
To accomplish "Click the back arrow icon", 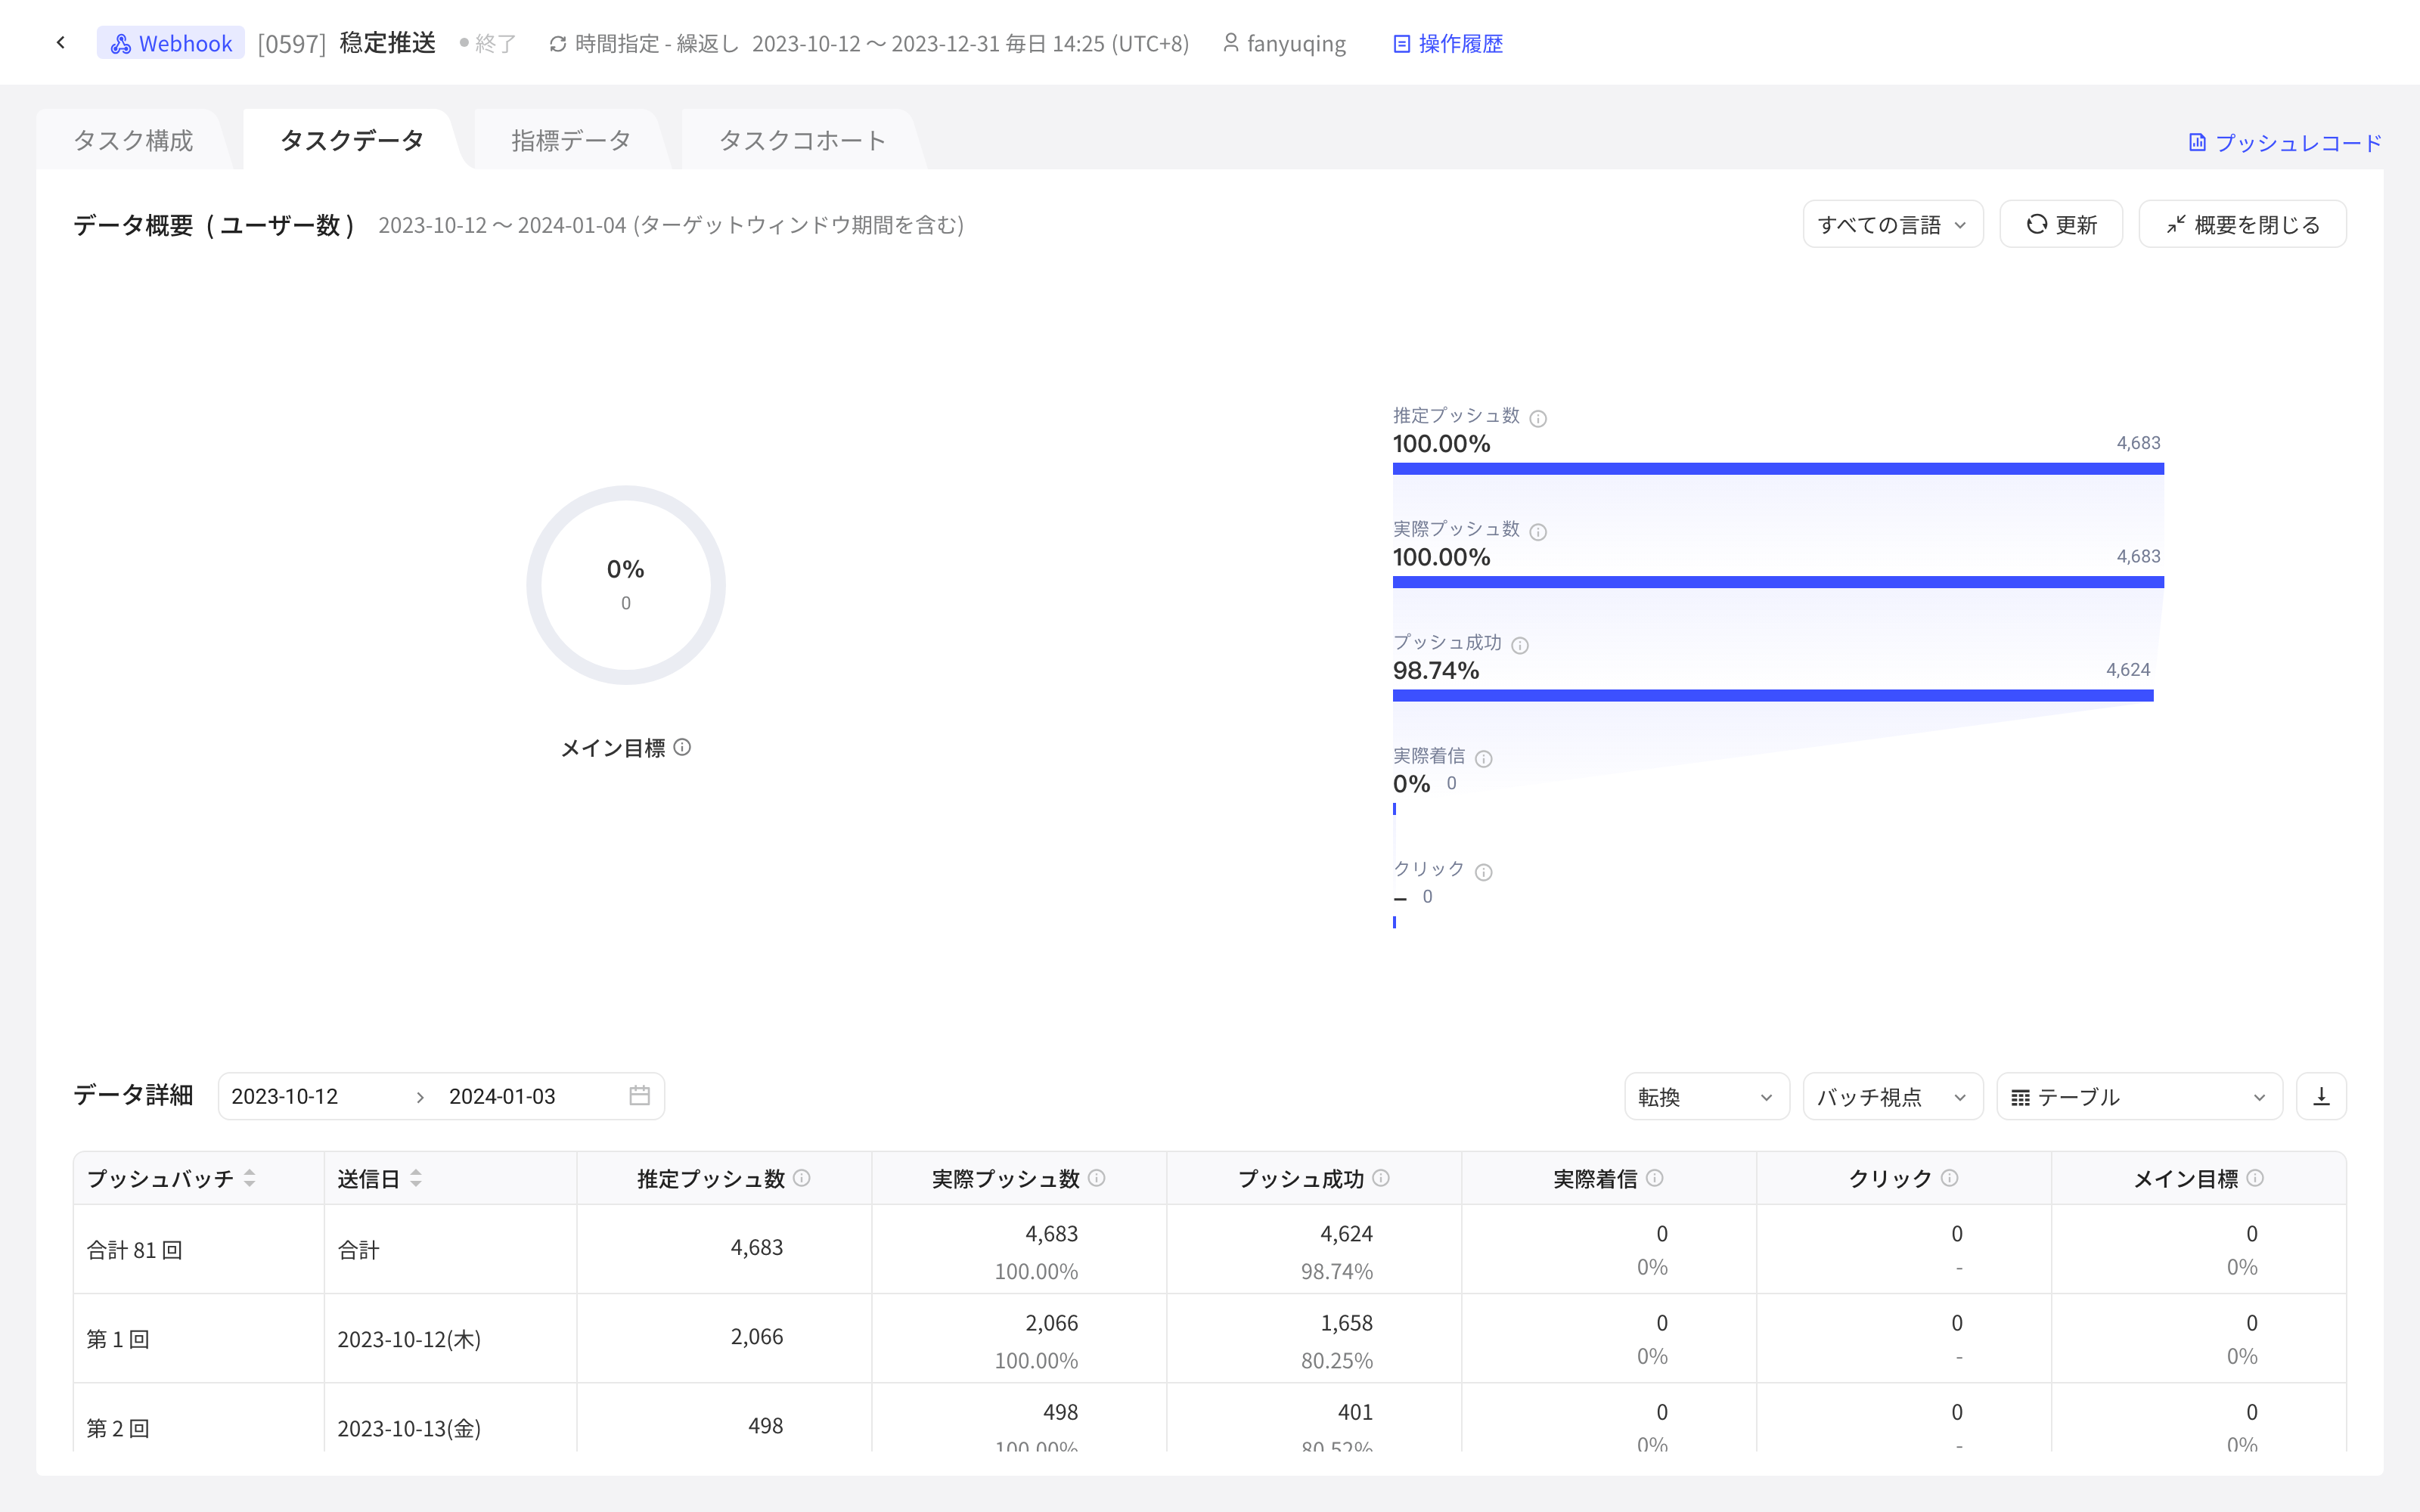I will click(61, 43).
